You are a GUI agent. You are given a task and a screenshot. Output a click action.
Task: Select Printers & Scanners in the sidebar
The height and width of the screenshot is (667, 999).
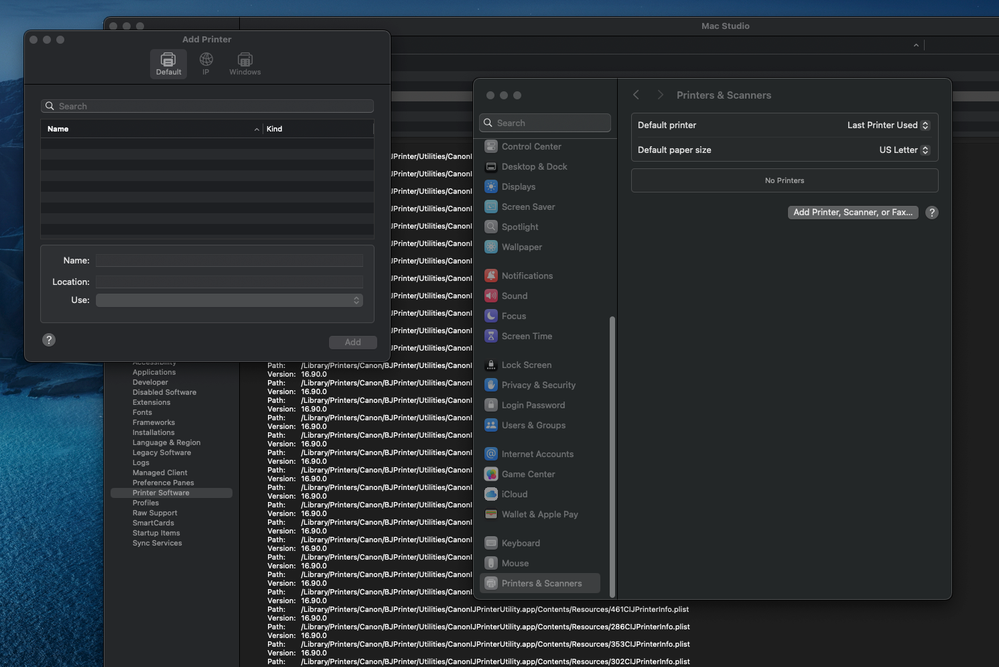tap(540, 583)
